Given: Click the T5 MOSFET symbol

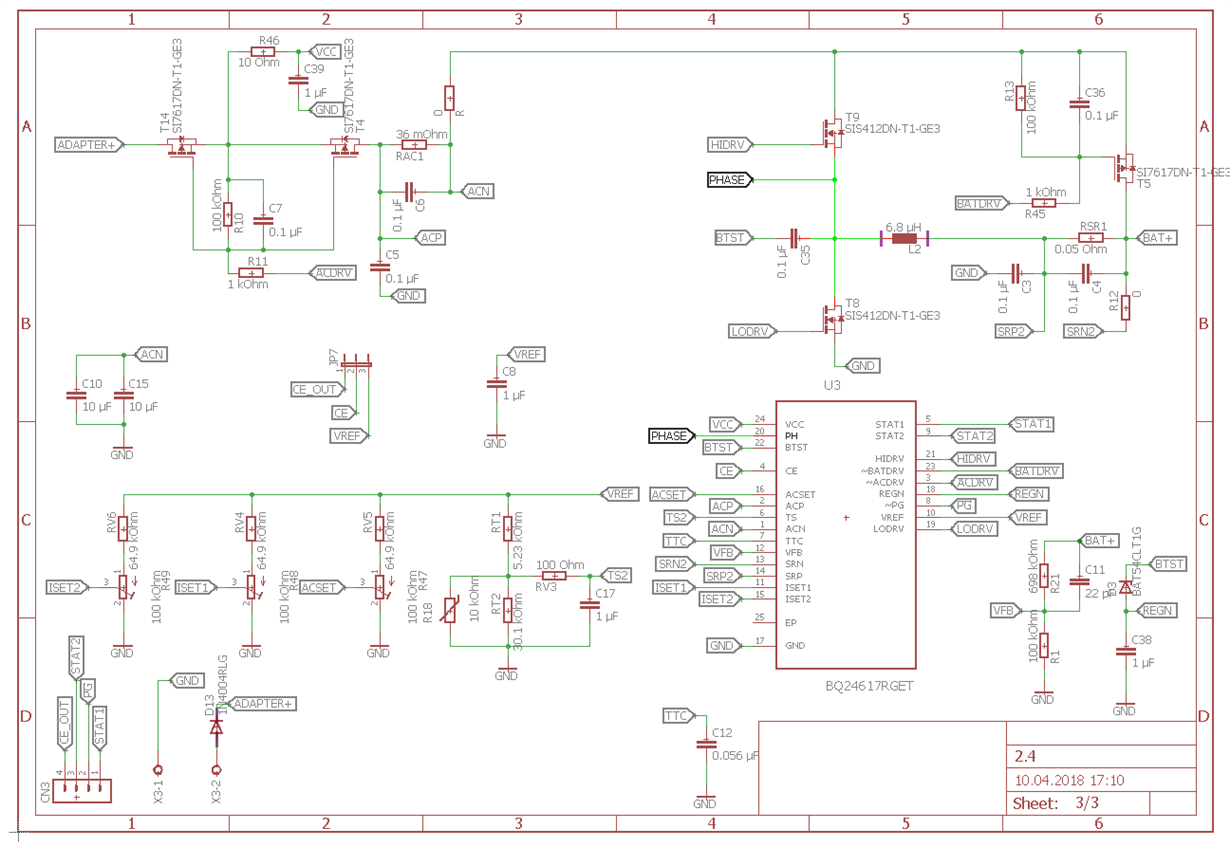Looking at the screenshot, I should 1123,168.
